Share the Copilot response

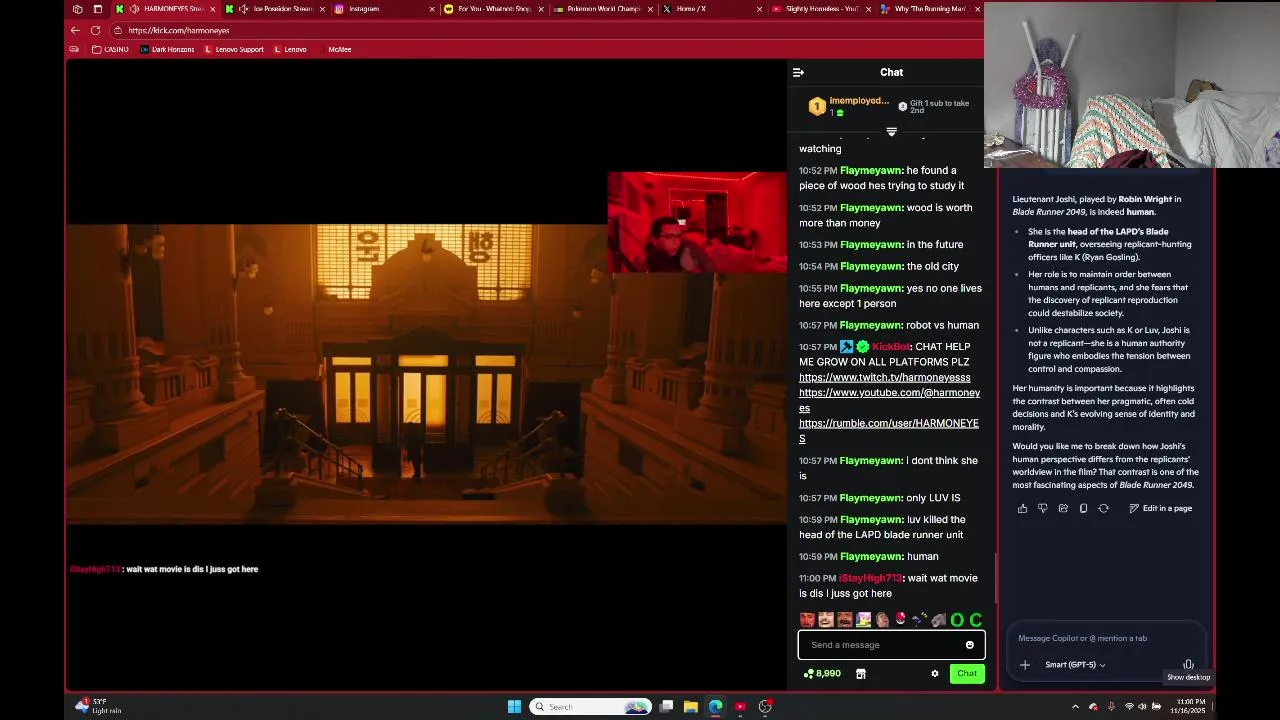point(1063,508)
